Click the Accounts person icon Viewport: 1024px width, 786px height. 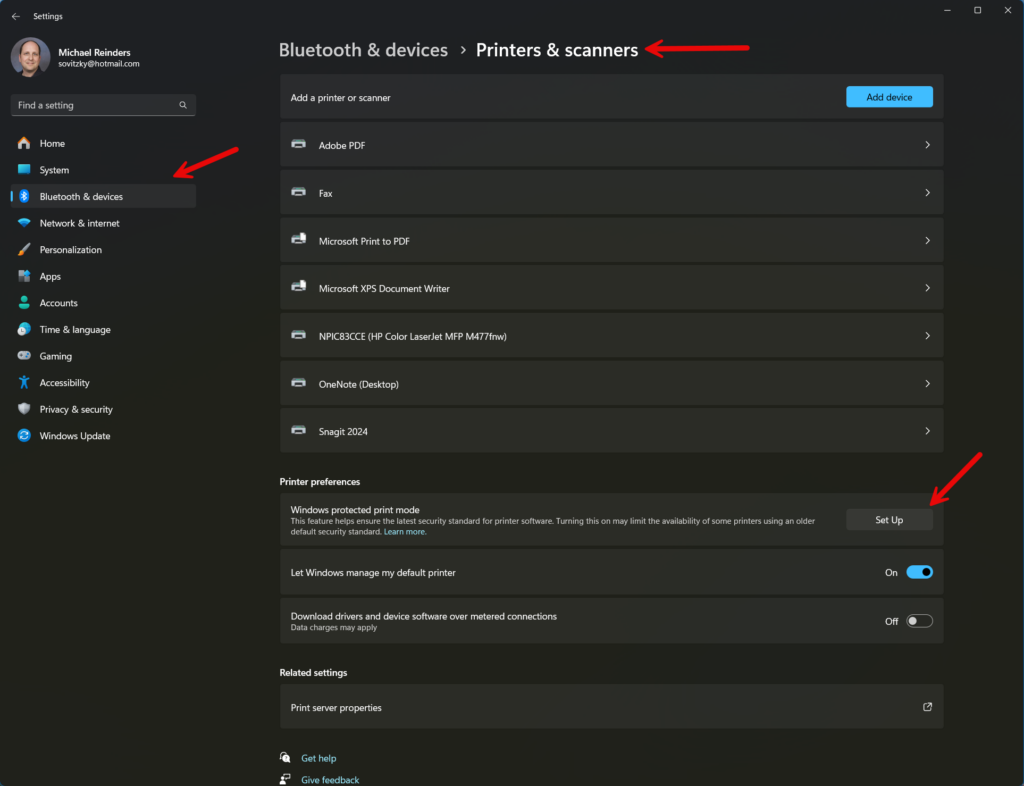pos(24,303)
